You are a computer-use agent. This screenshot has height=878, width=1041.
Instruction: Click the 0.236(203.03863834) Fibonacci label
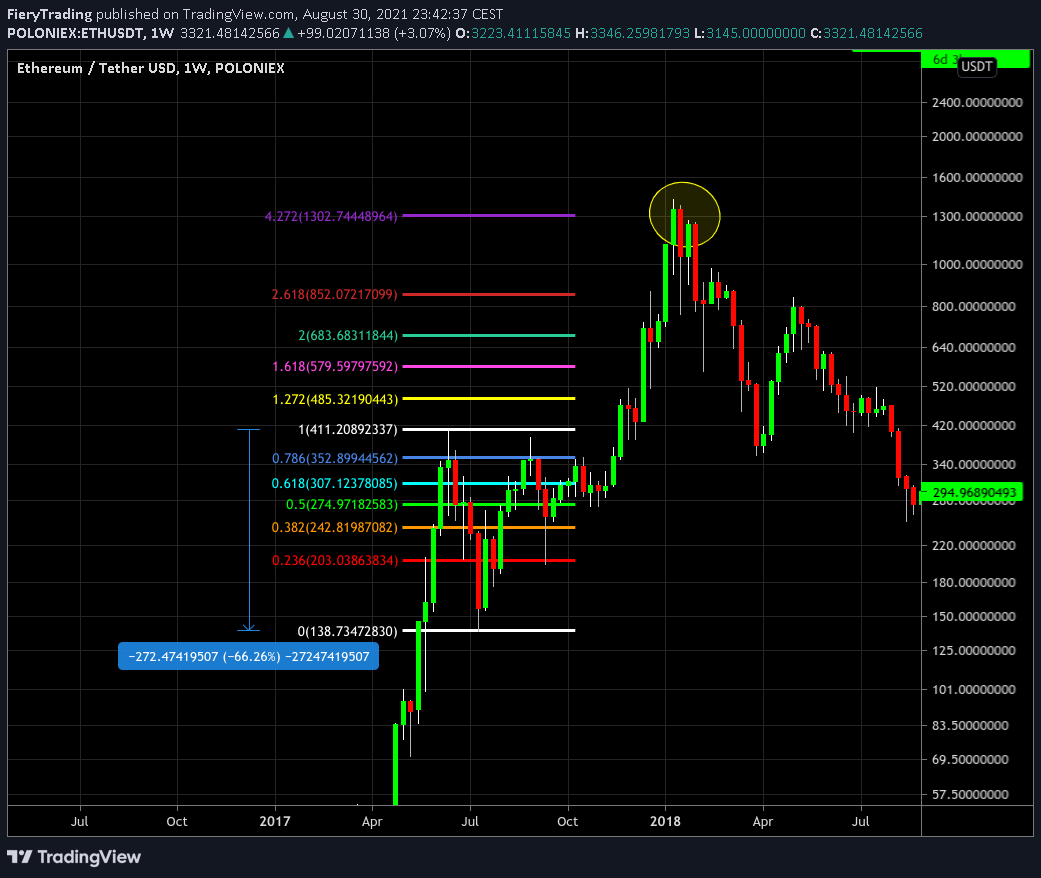tap(335, 561)
